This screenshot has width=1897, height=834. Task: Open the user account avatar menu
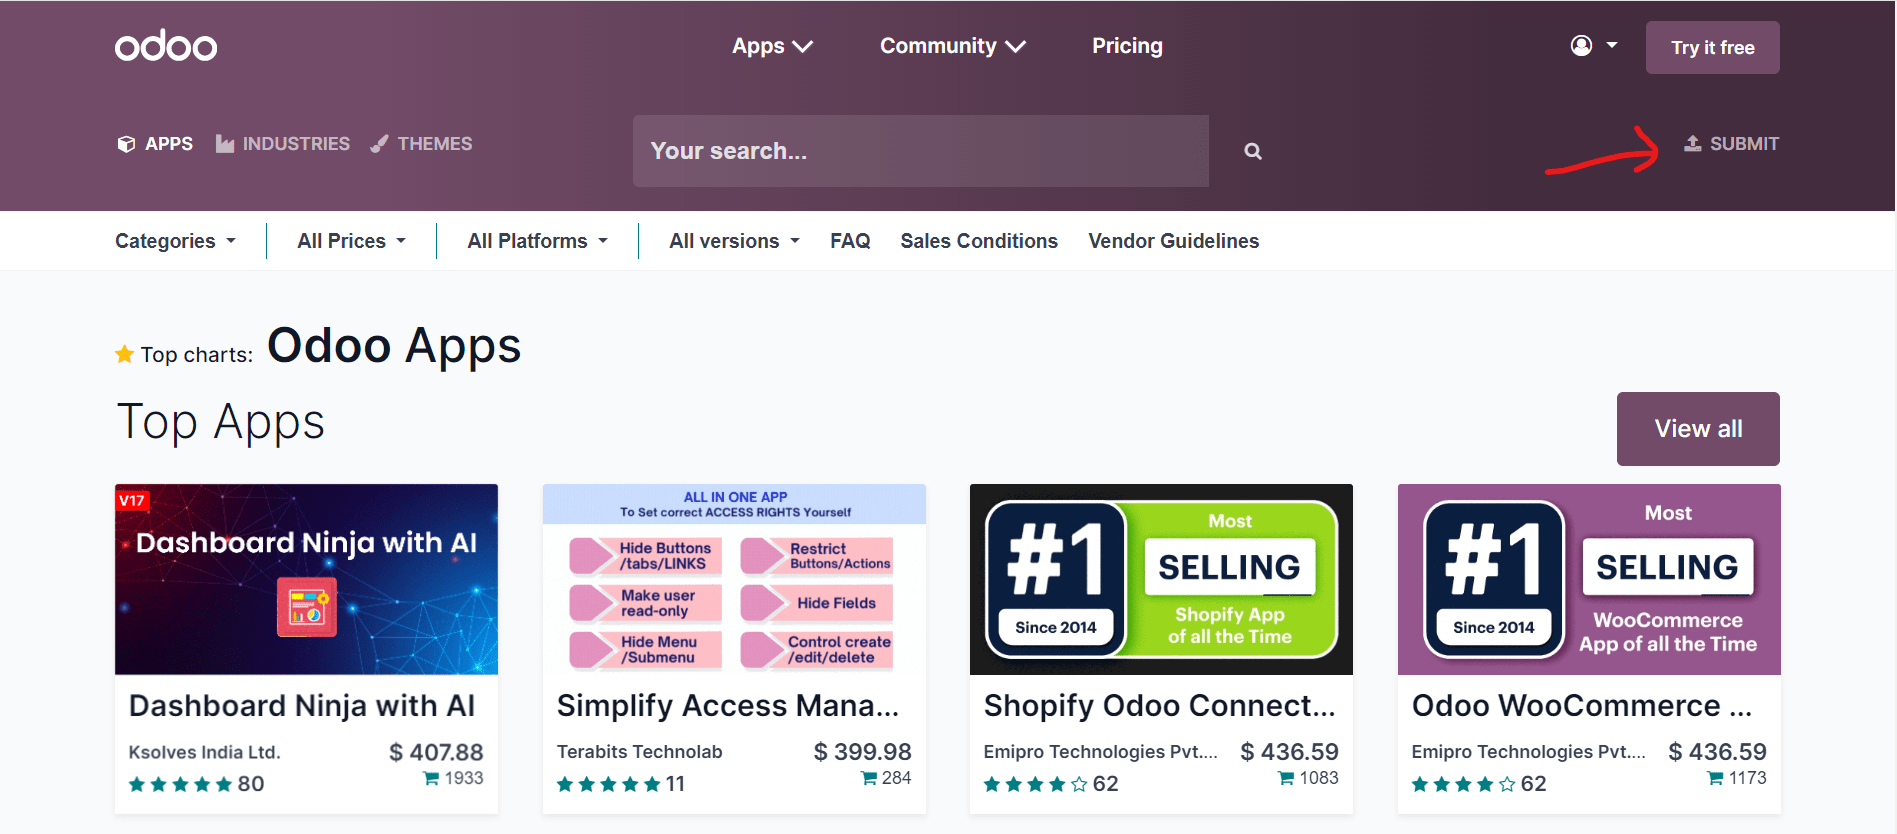coord(1593,46)
